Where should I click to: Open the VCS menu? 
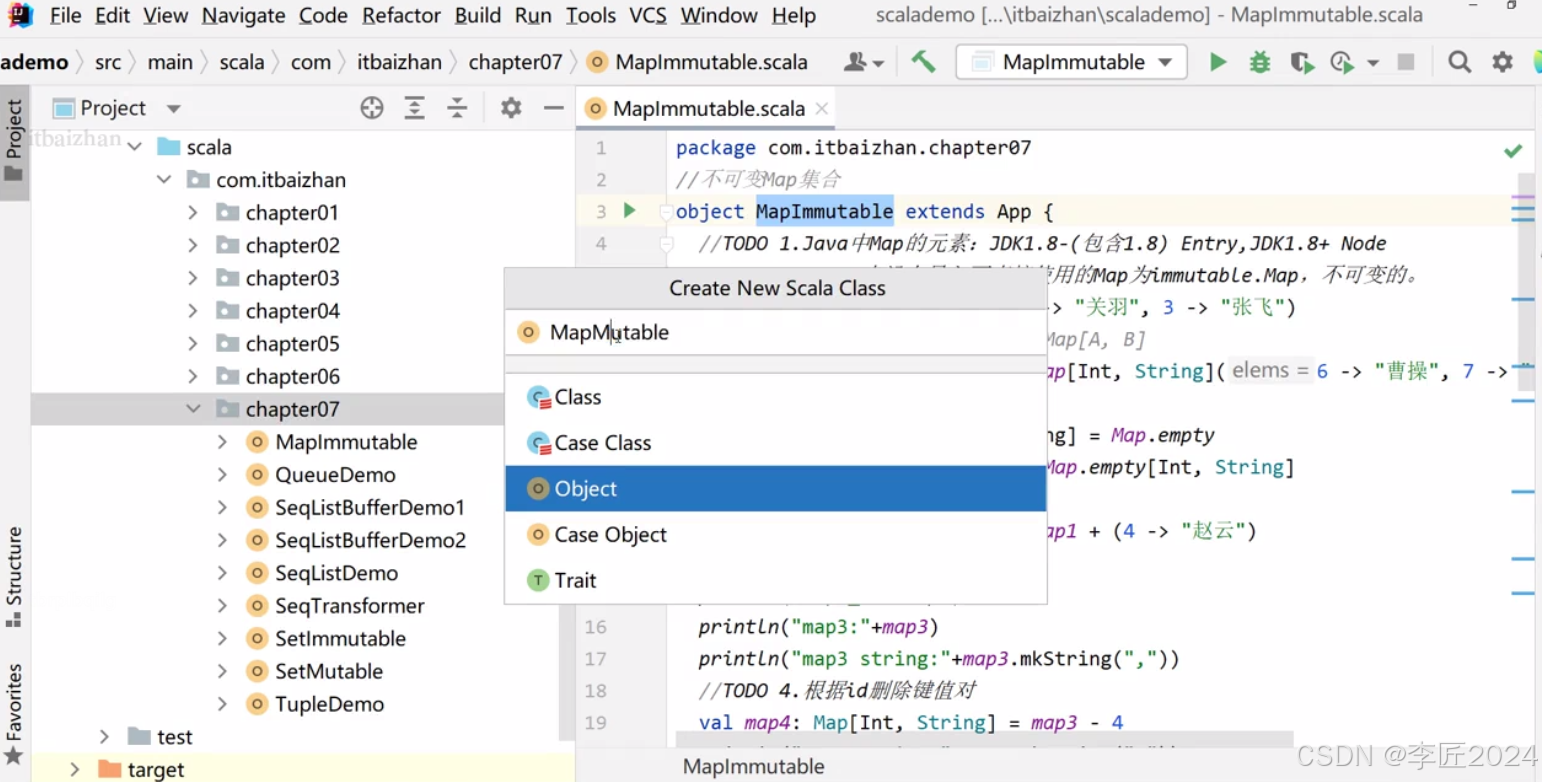(648, 16)
